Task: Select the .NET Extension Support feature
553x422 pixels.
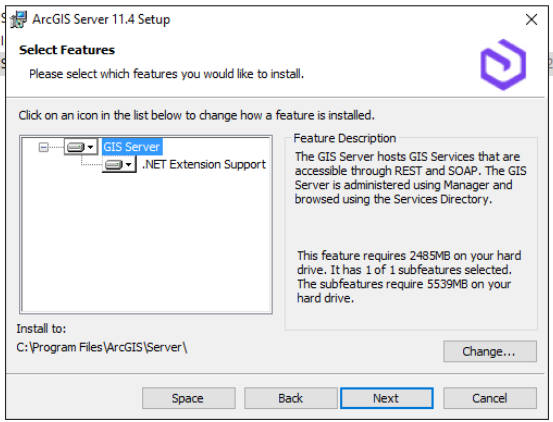Action: (204, 164)
